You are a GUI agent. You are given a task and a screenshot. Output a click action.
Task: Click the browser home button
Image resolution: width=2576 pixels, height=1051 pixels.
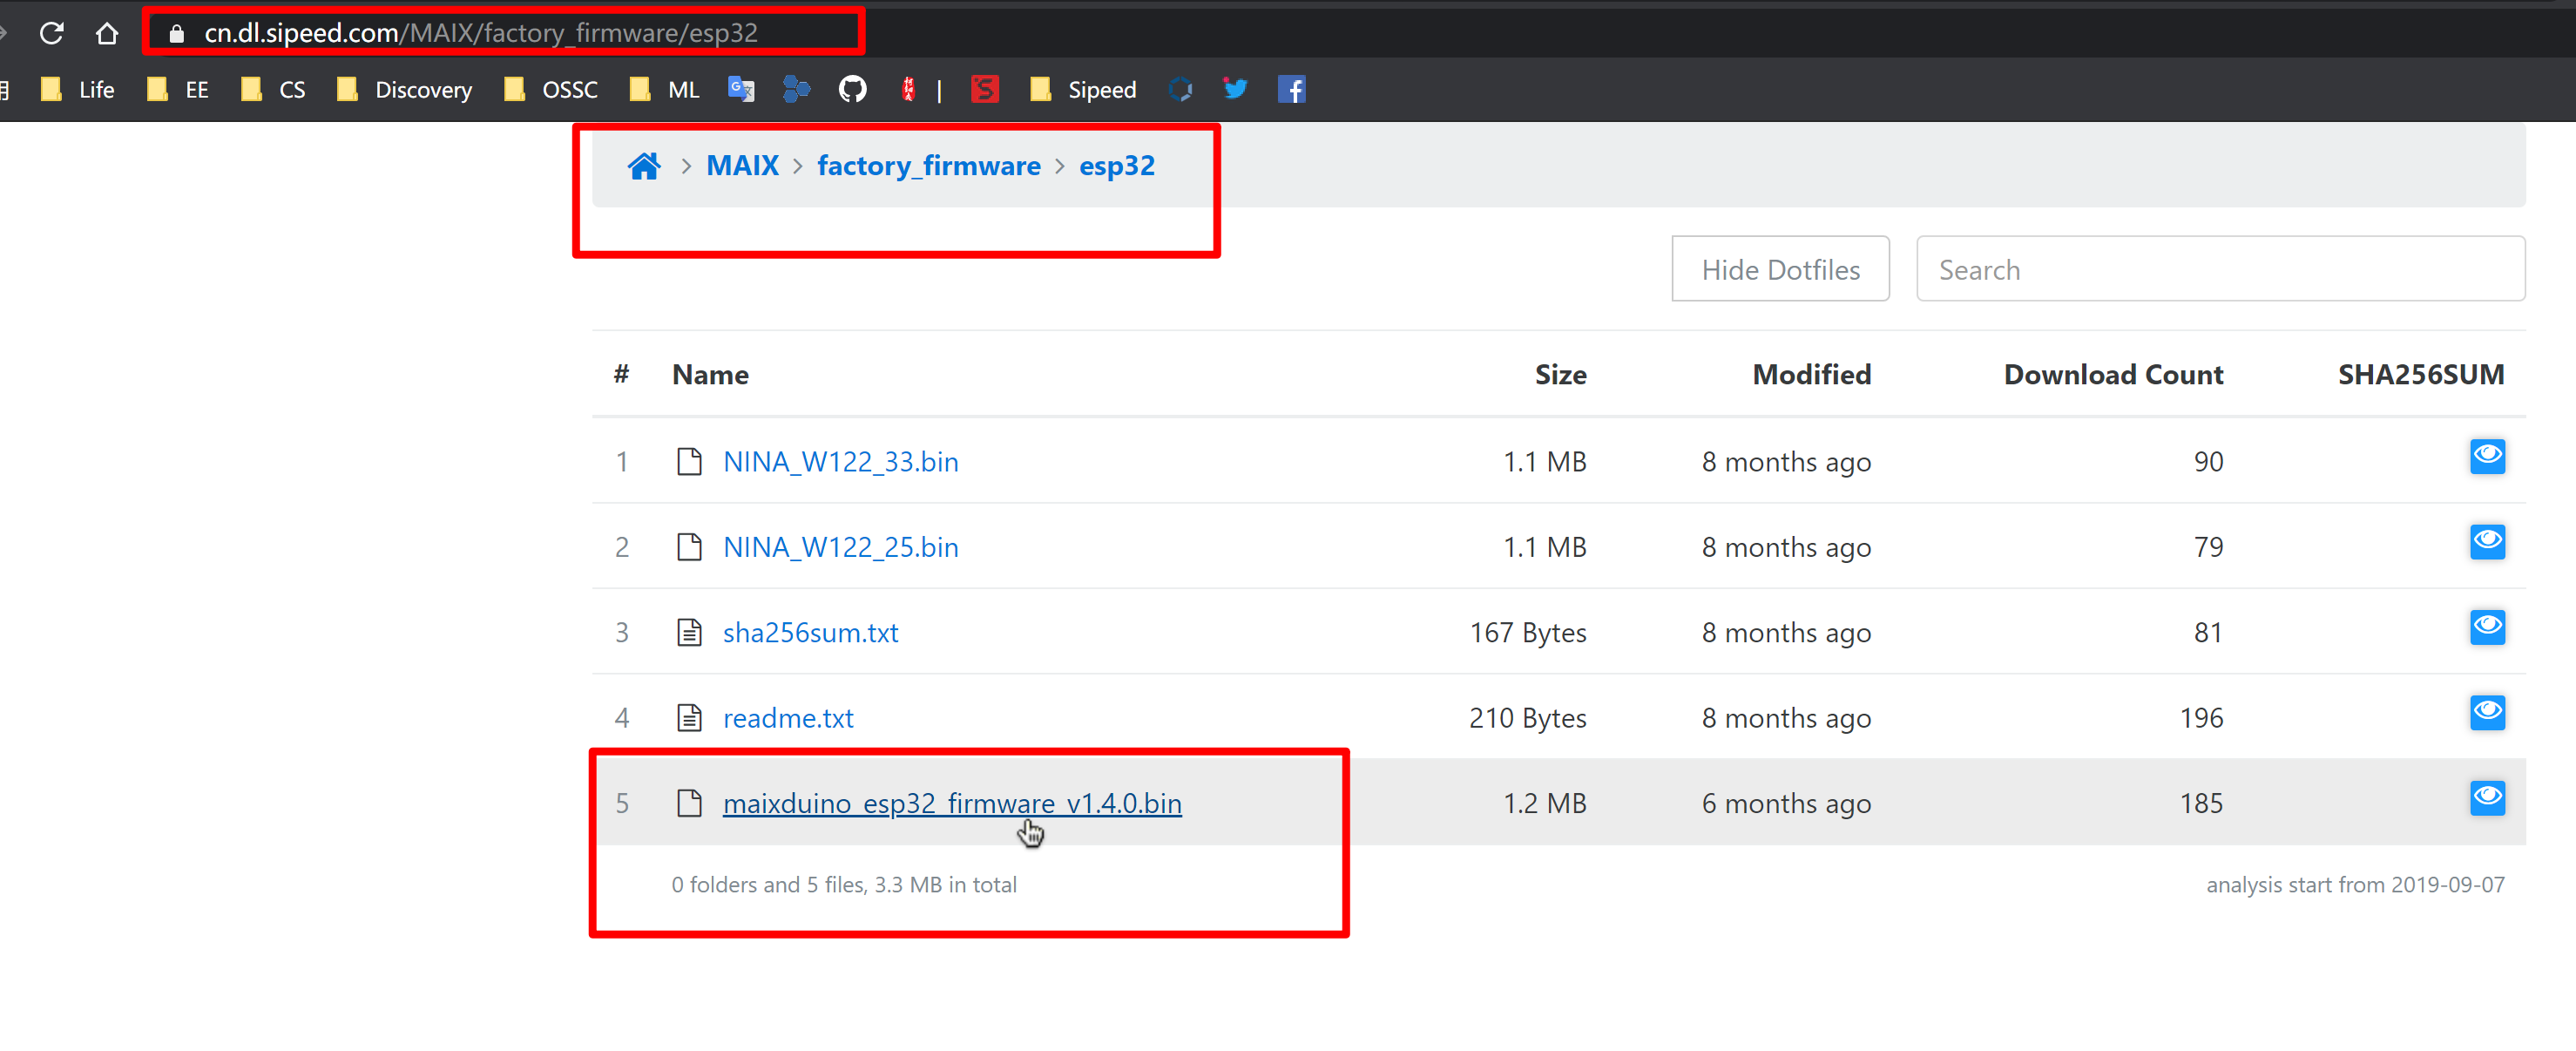coord(107,33)
